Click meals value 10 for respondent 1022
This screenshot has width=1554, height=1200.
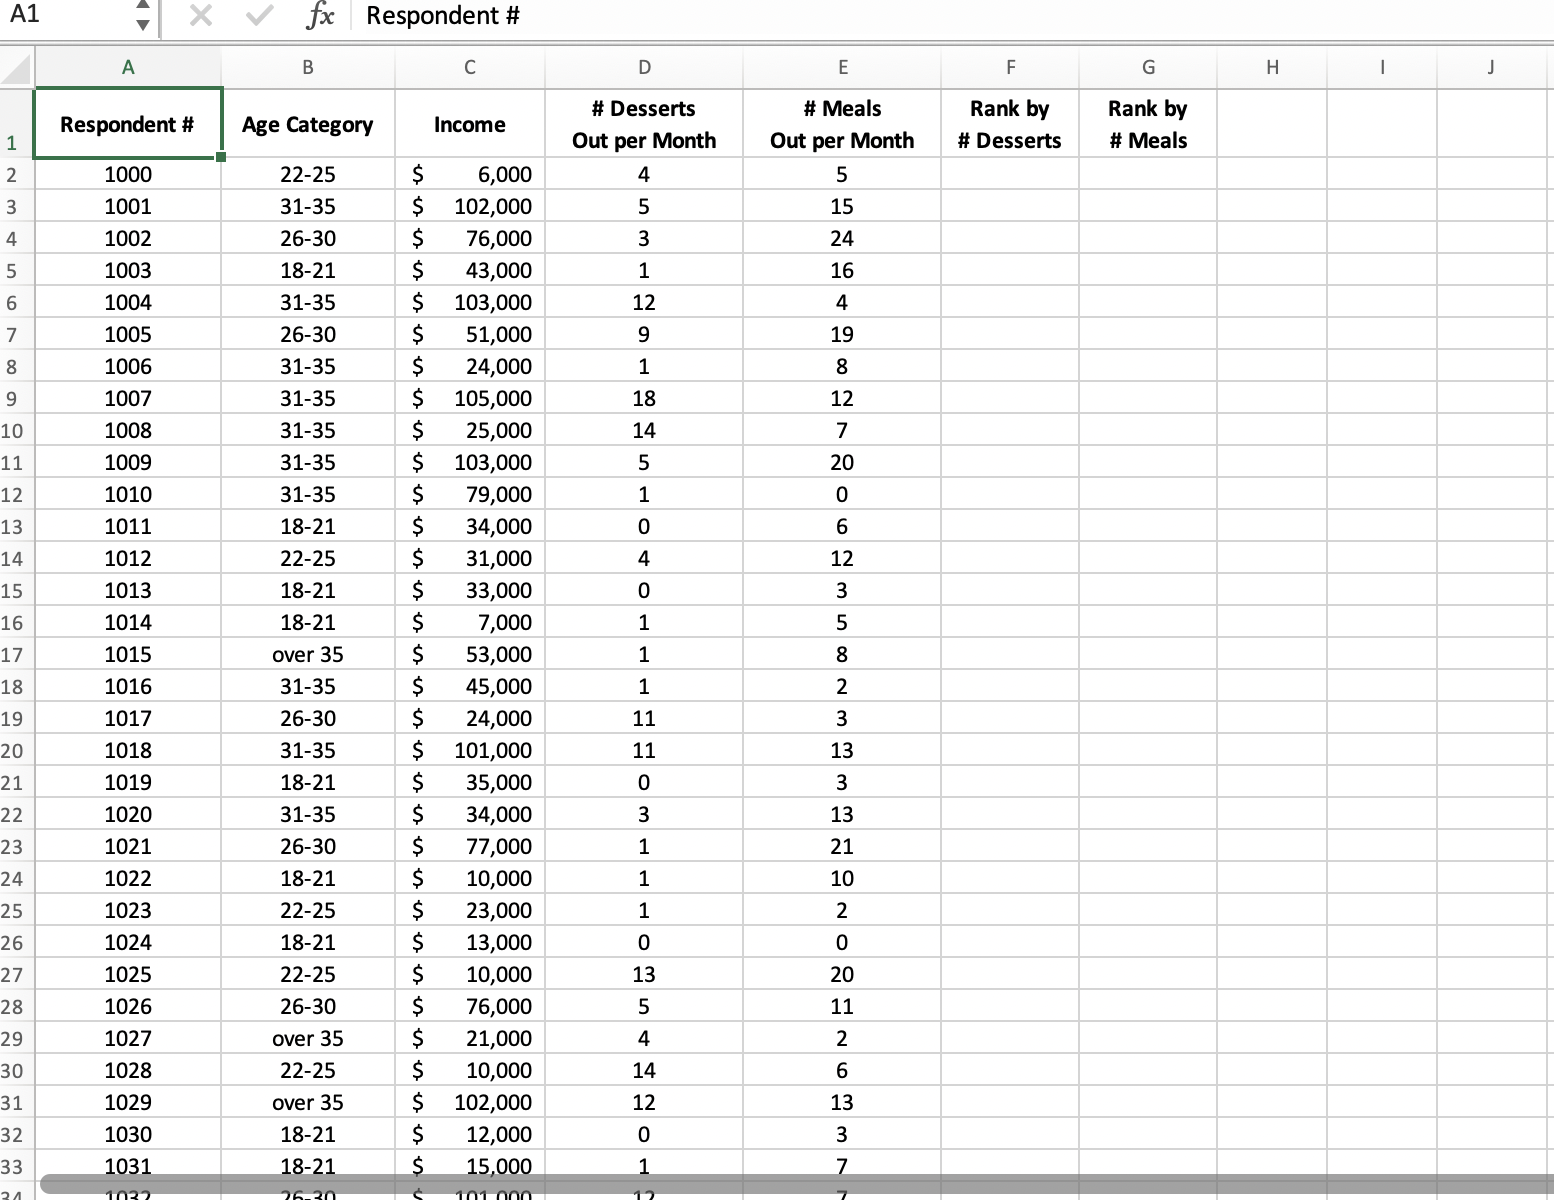coord(842,879)
